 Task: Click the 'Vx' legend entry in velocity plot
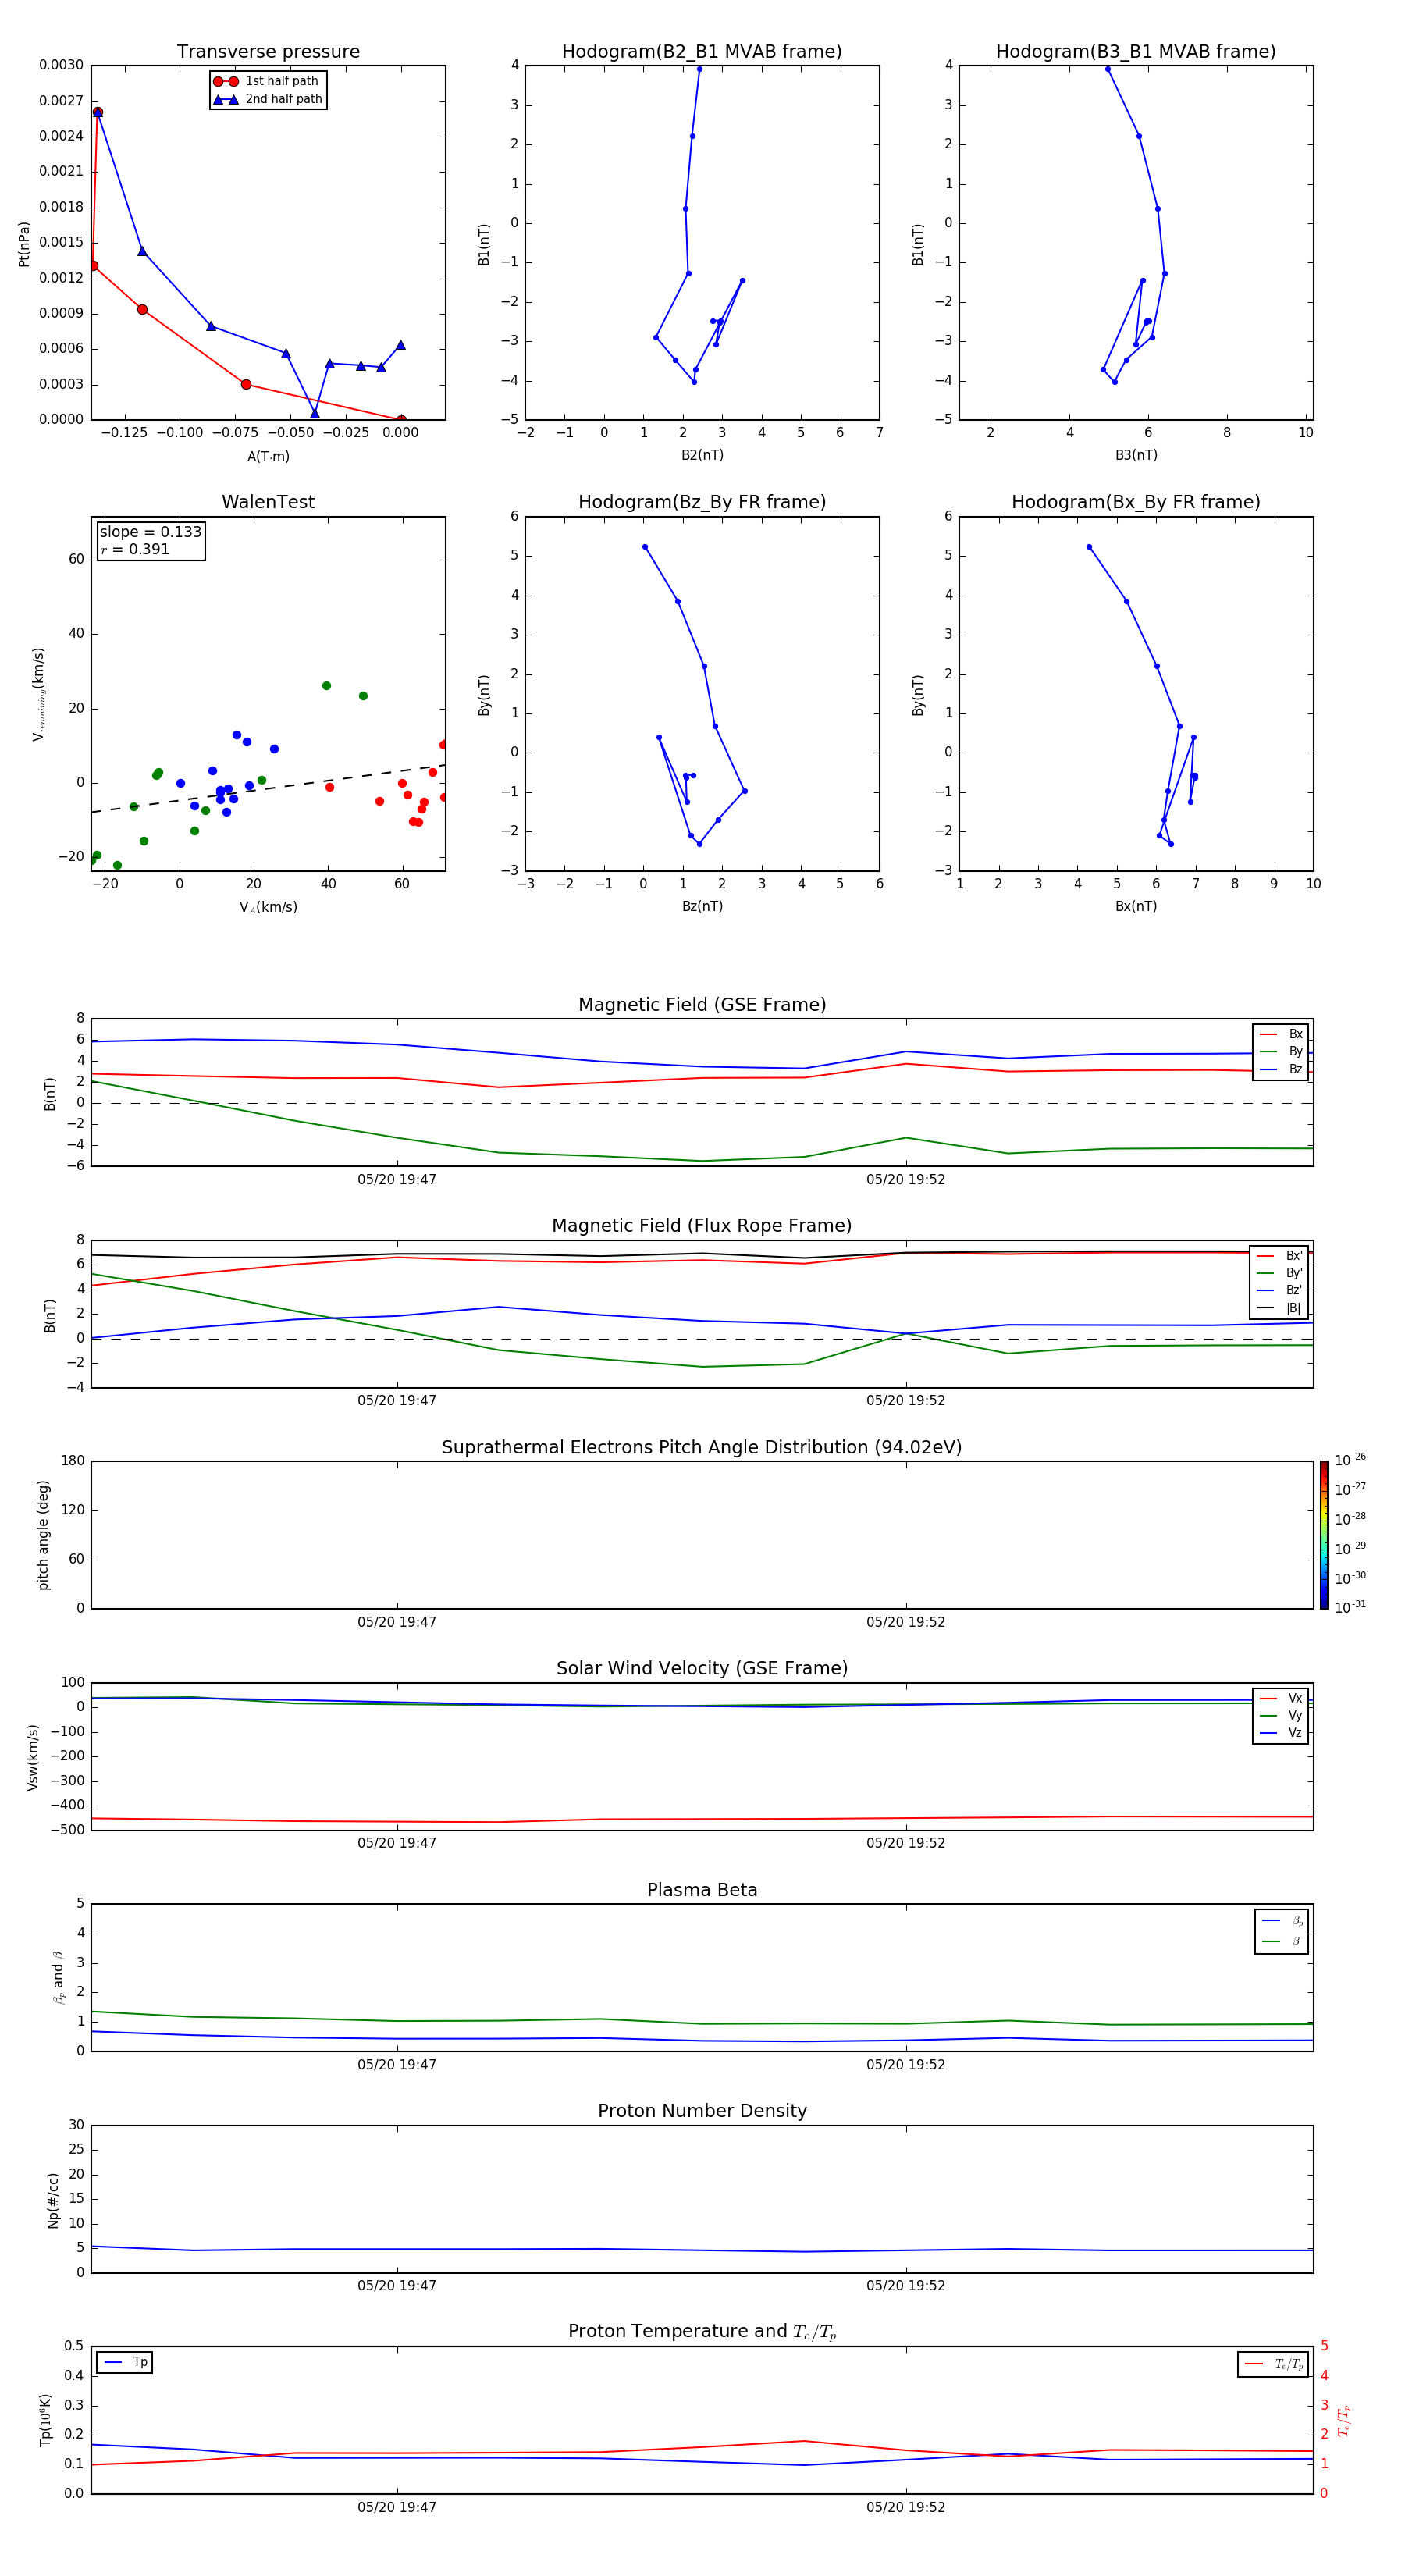click(x=1281, y=1698)
